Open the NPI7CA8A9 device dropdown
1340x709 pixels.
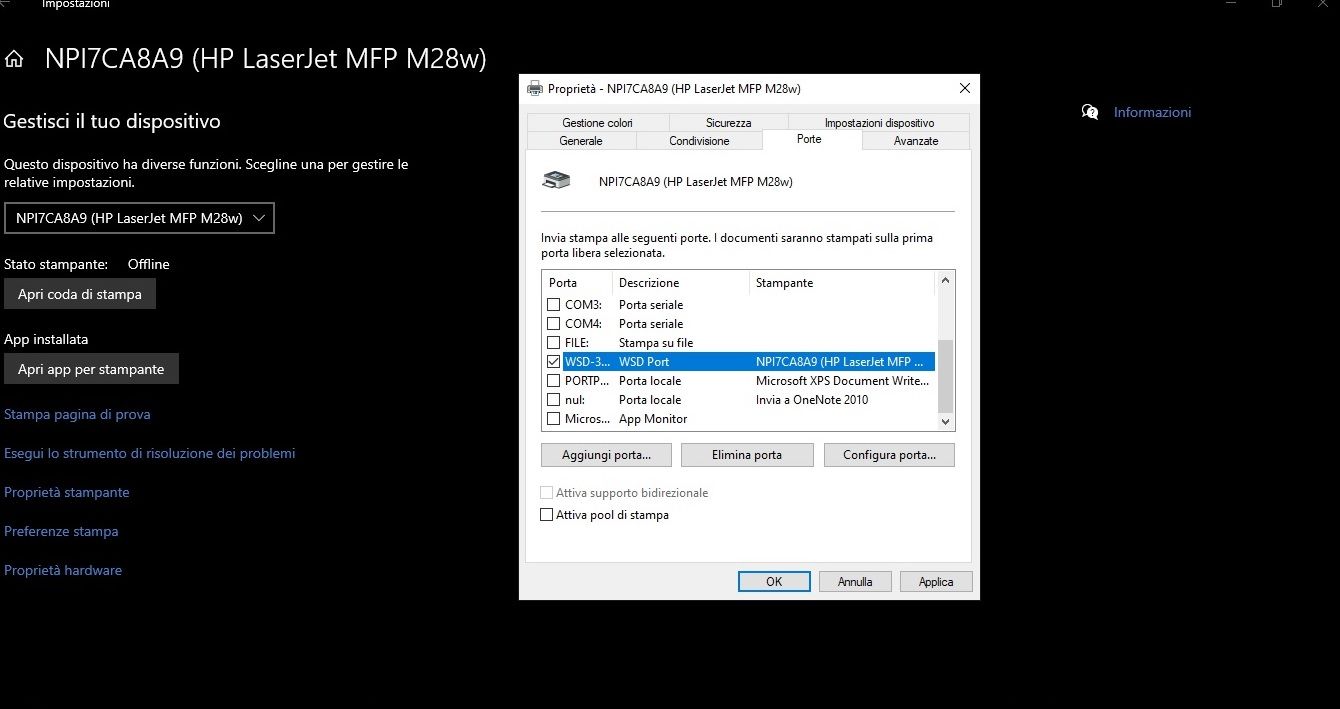tap(139, 218)
